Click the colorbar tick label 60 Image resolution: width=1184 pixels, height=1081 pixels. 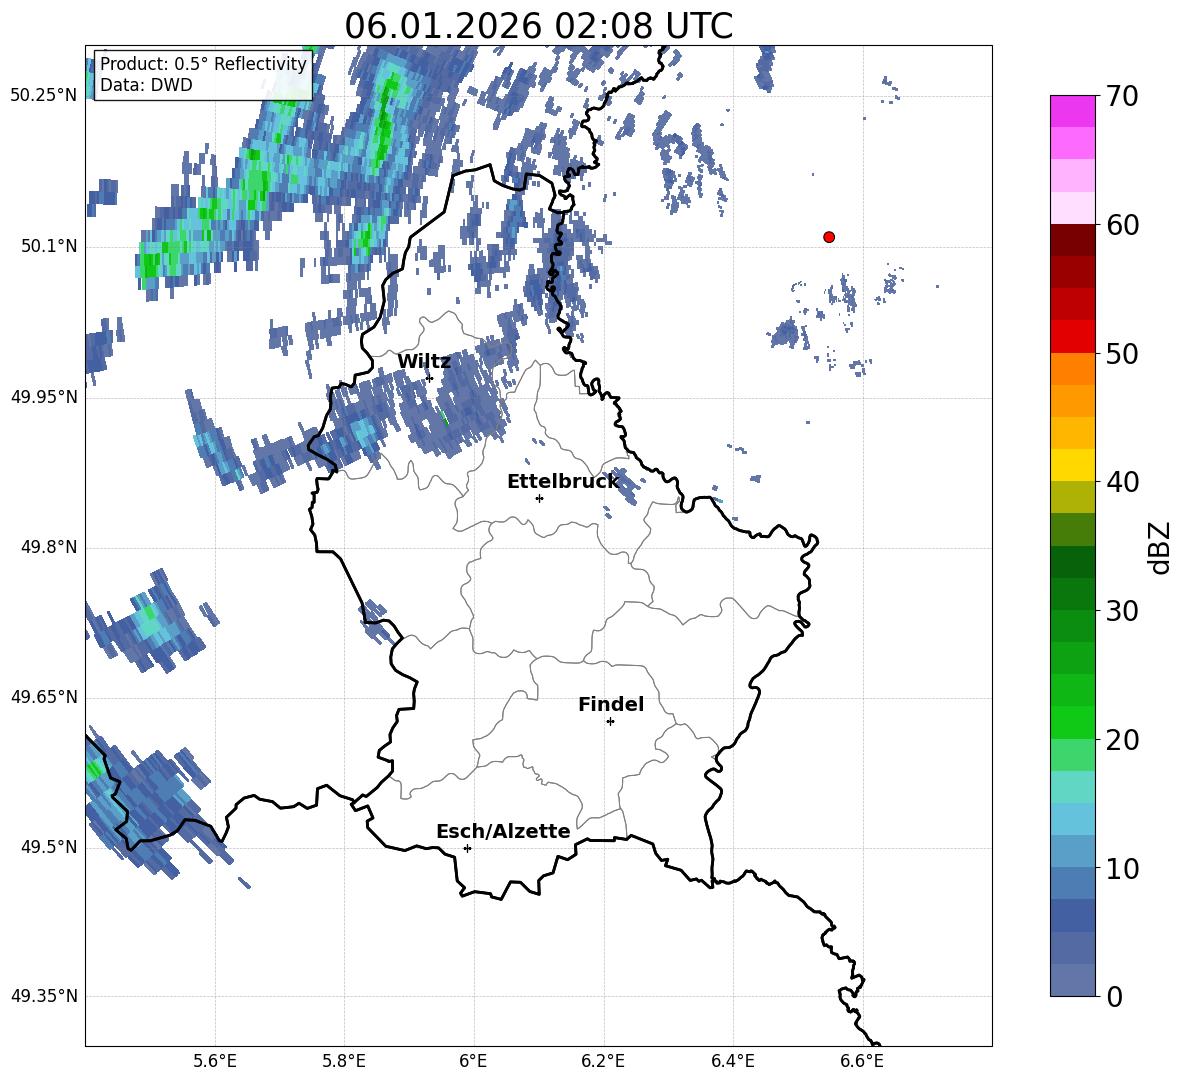point(1122,225)
